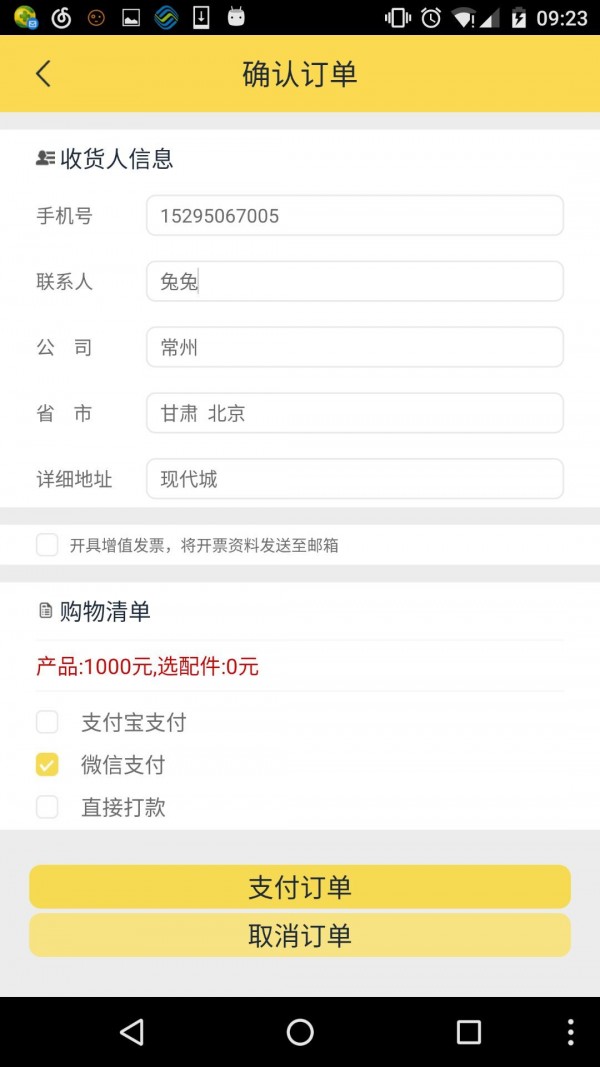This screenshot has width=600, height=1067.
Task: Tap the recipient info person icon
Action: point(45,158)
